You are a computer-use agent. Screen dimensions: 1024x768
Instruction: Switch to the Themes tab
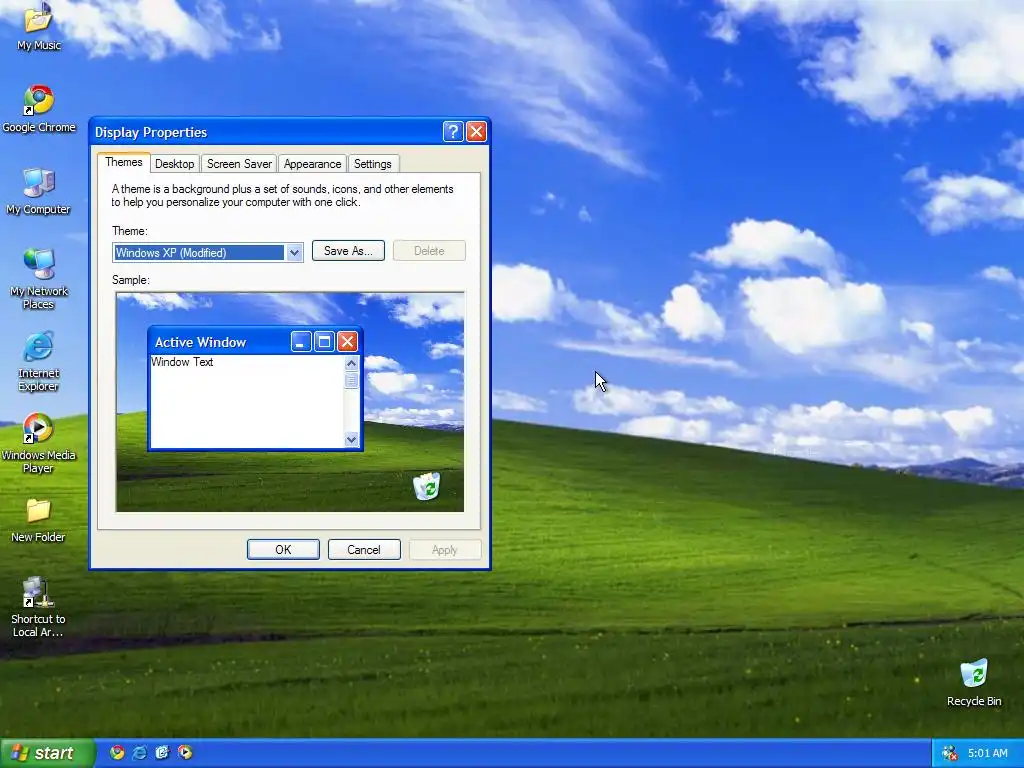point(124,162)
